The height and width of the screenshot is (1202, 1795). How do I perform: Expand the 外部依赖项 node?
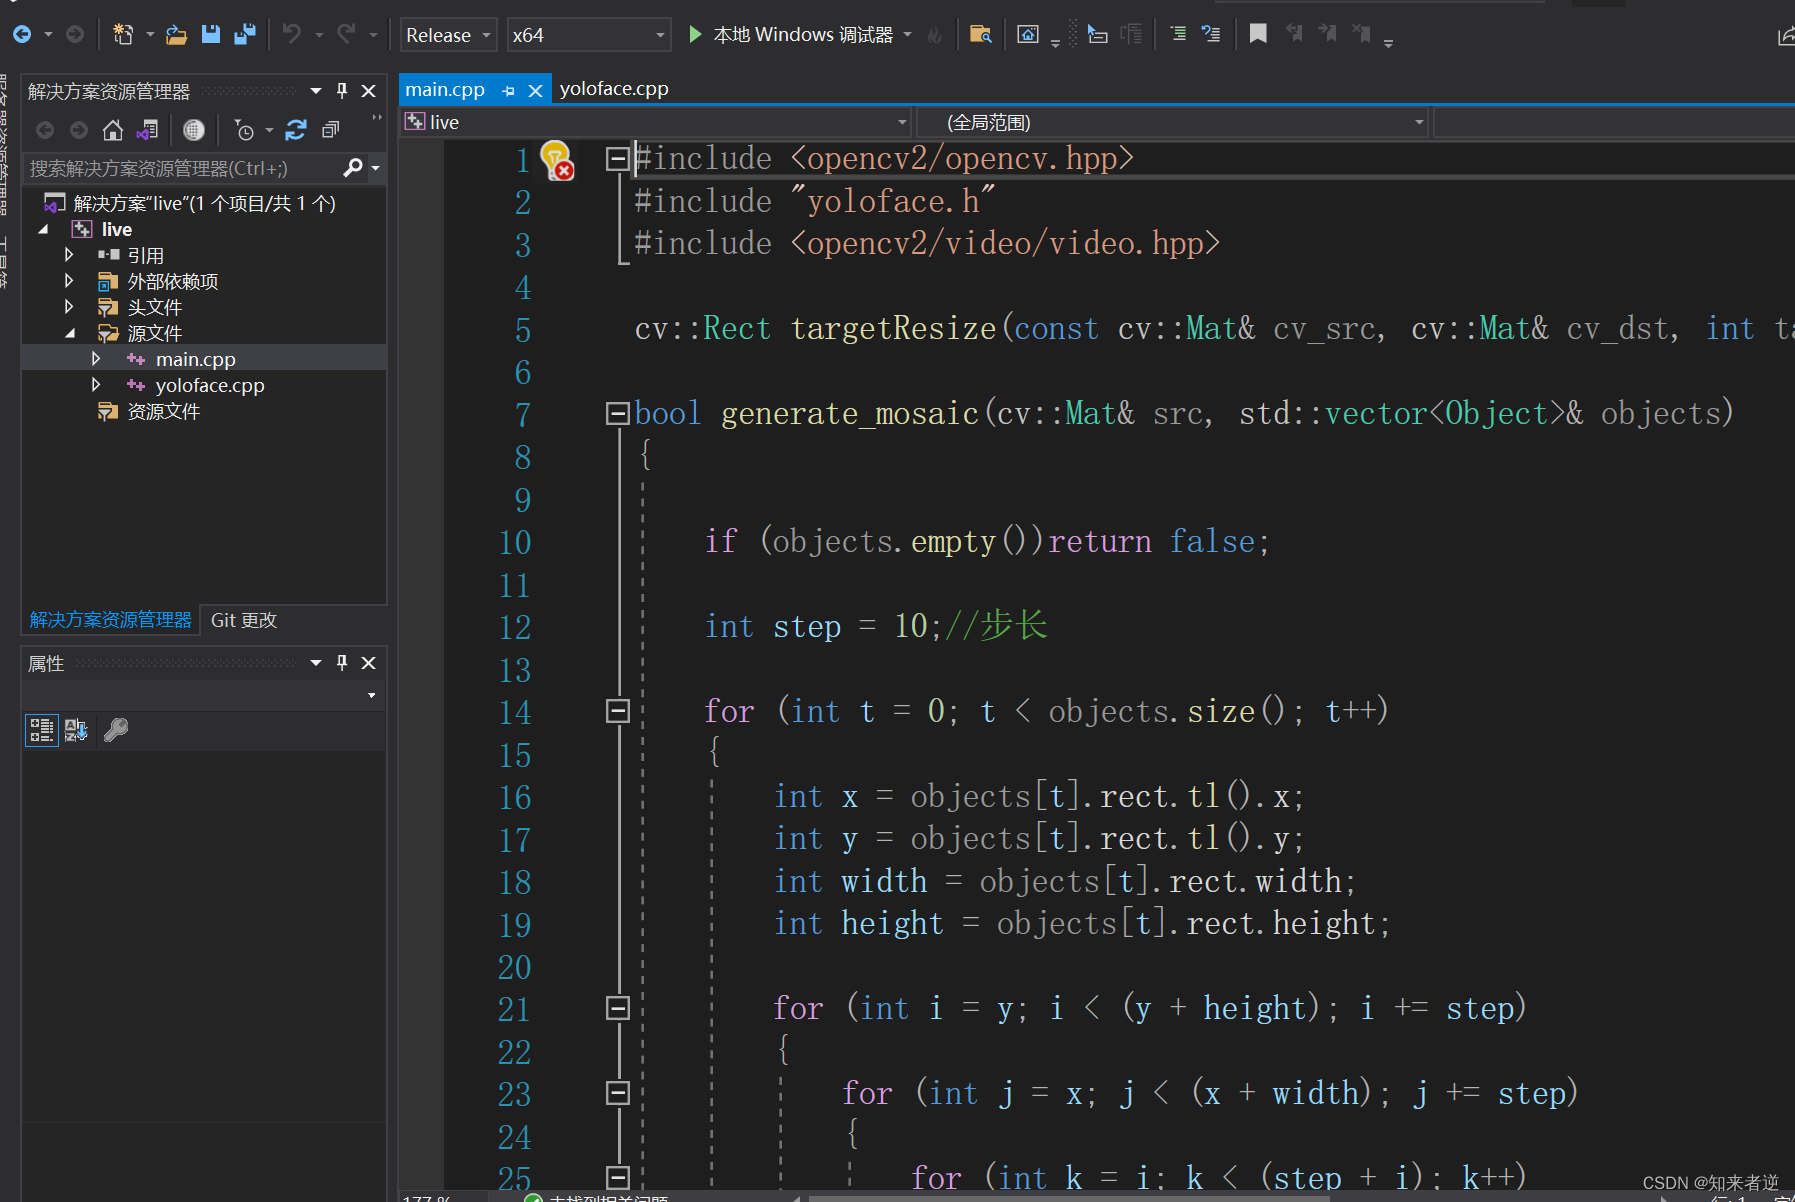pyautogui.click(x=69, y=281)
